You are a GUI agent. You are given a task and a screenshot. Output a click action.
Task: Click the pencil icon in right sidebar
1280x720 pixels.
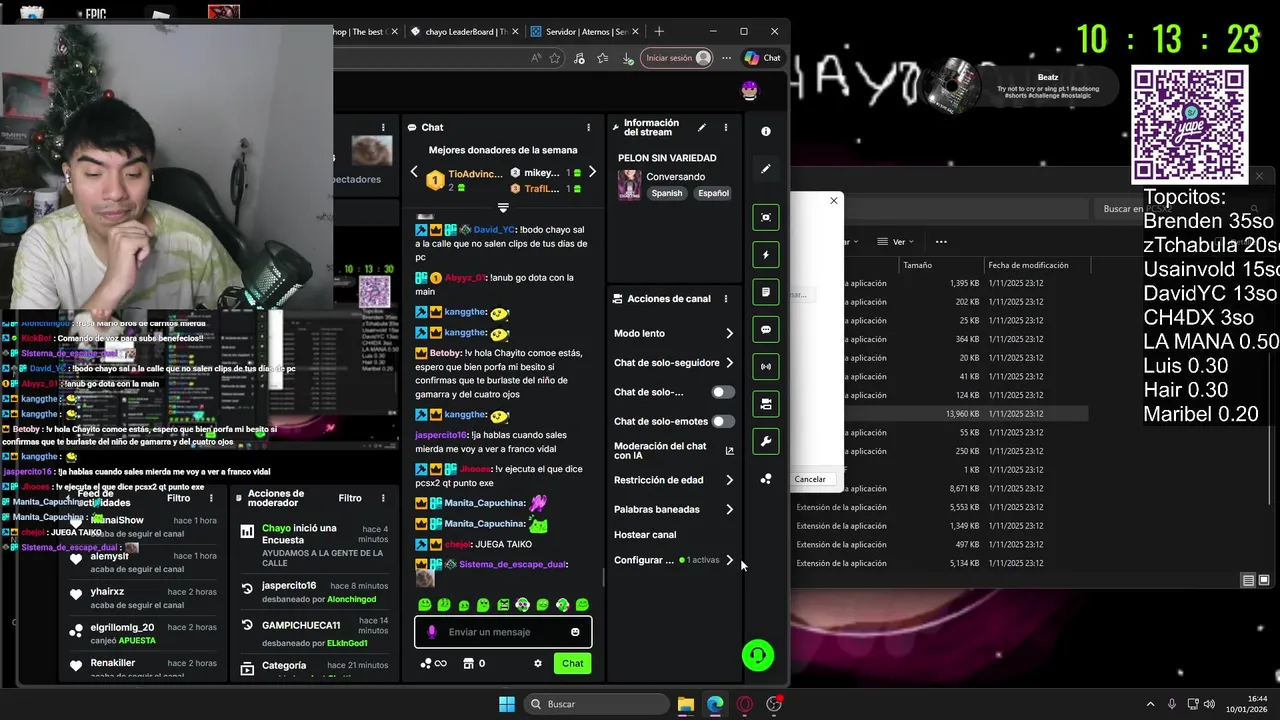coord(766,169)
